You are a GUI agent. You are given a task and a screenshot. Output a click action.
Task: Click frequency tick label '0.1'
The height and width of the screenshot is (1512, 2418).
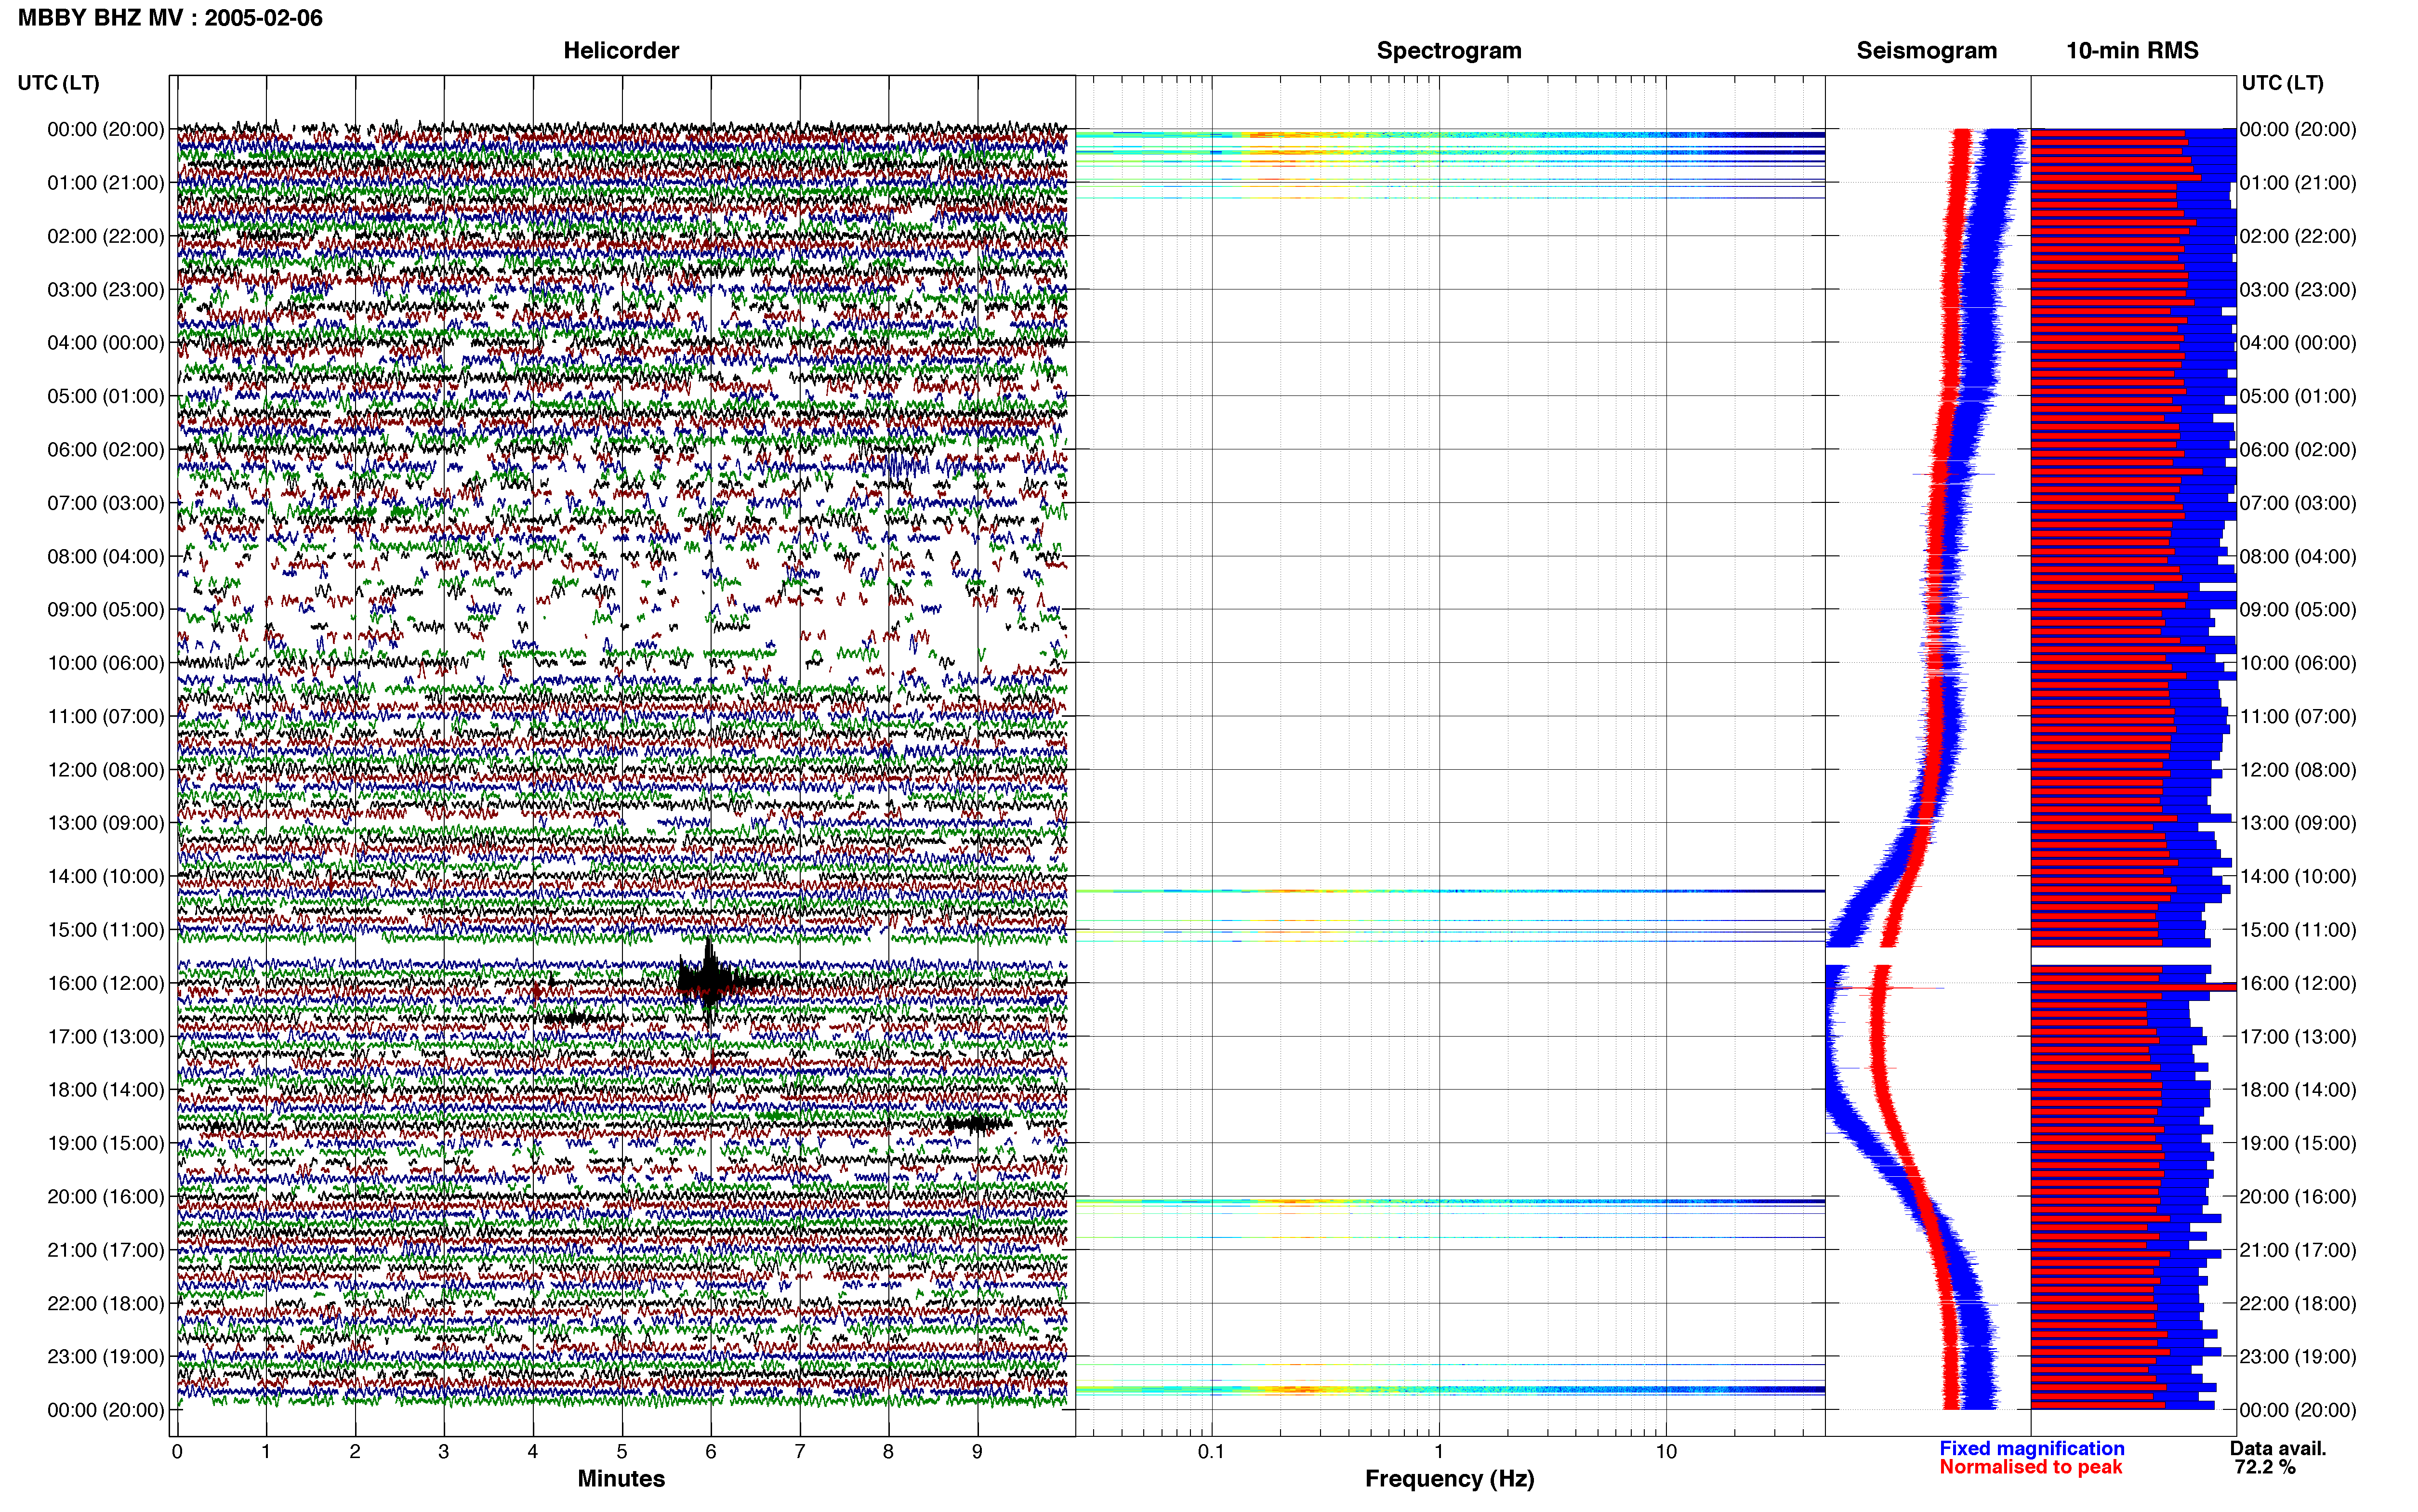coord(1211,1451)
